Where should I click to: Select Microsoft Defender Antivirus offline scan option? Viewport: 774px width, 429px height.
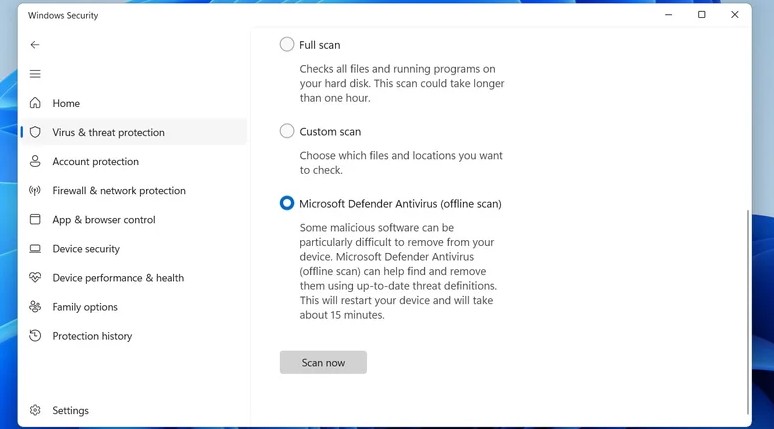(x=287, y=203)
